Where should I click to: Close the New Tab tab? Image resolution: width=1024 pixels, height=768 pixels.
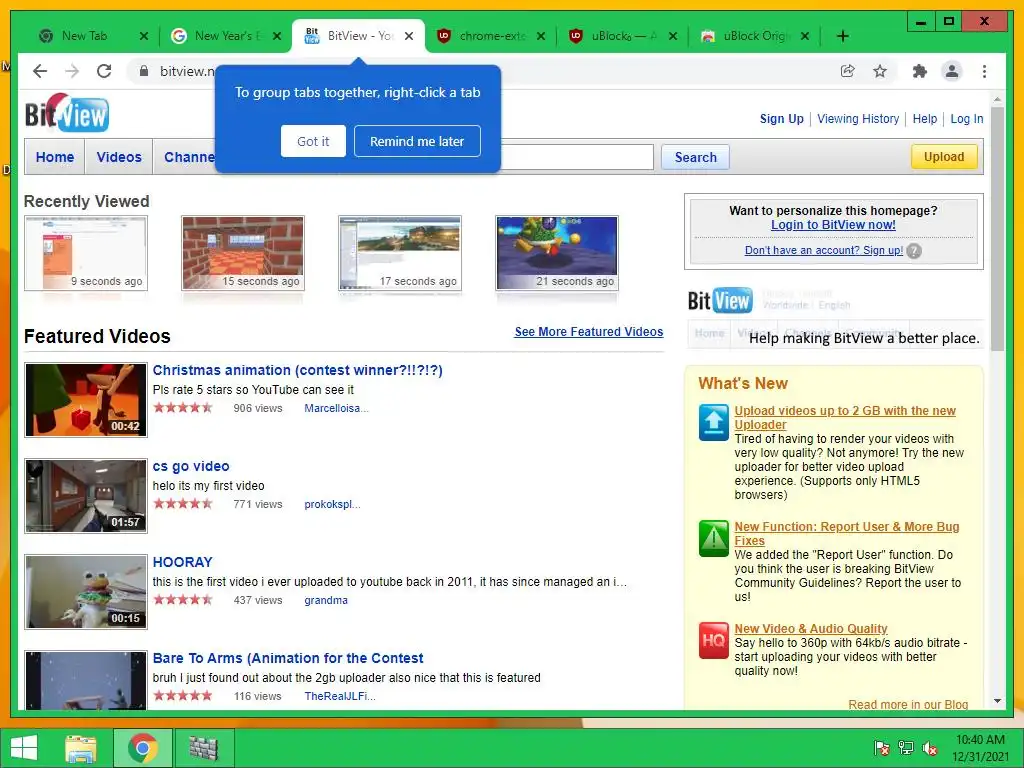pyautogui.click(x=144, y=36)
